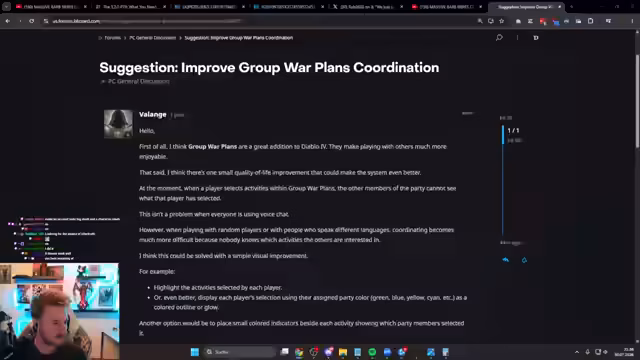Open Spotify from the taskbar
Screen dimensions: 640x360
[372, 352]
